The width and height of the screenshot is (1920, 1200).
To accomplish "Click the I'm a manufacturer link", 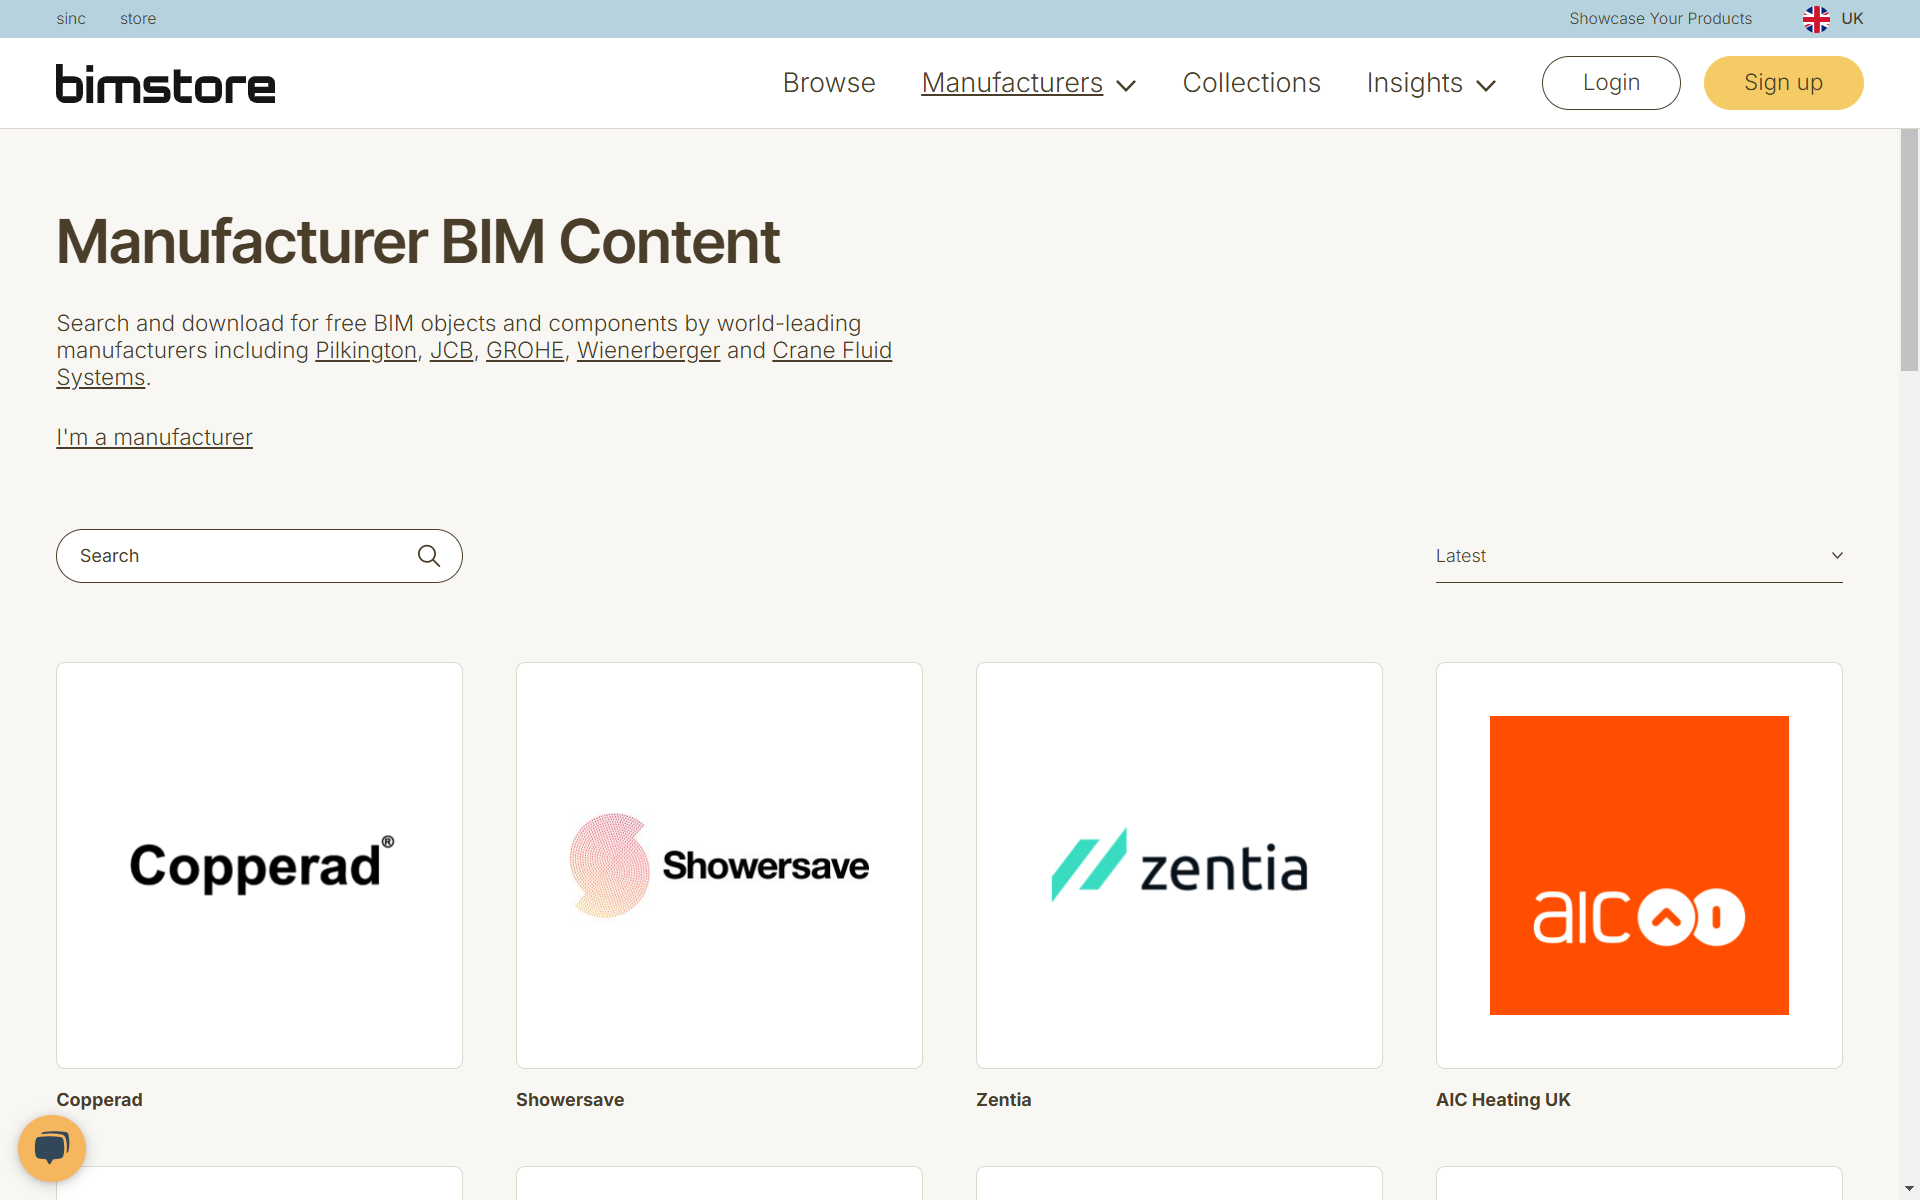I will point(155,438).
